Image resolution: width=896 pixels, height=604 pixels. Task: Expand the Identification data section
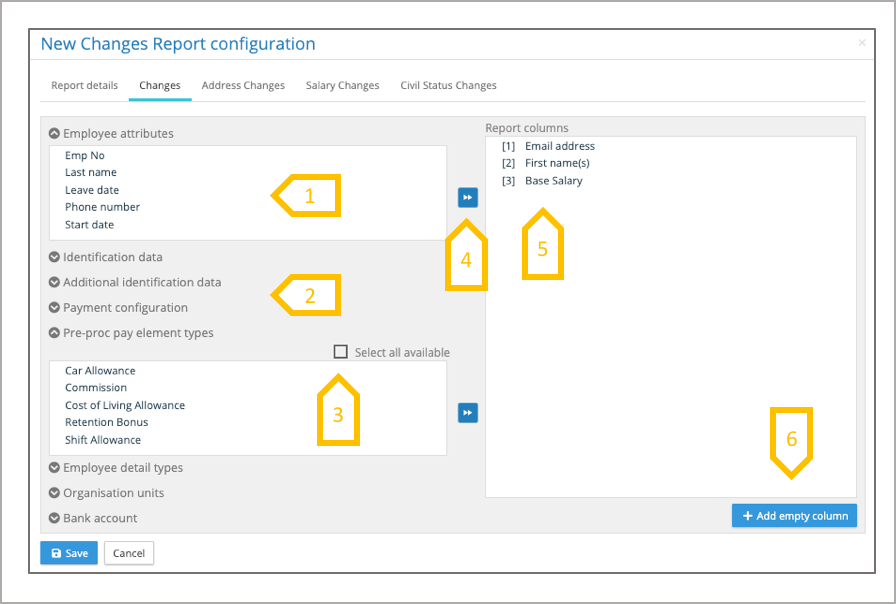pos(55,257)
